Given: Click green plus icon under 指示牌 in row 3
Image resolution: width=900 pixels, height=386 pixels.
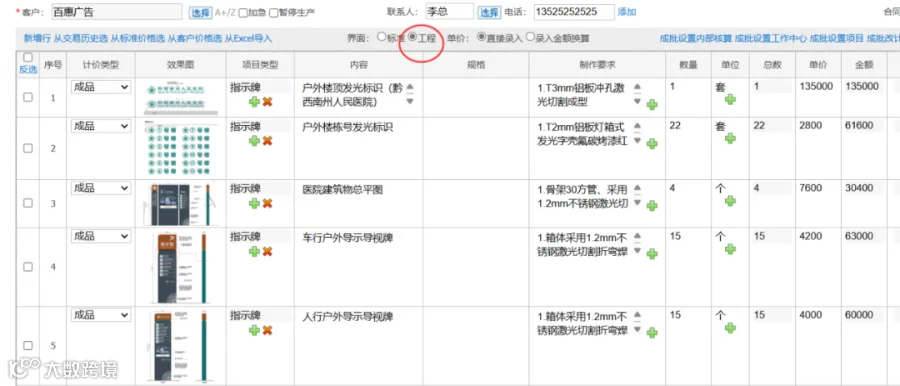Looking at the screenshot, I should pyautogui.click(x=254, y=203).
